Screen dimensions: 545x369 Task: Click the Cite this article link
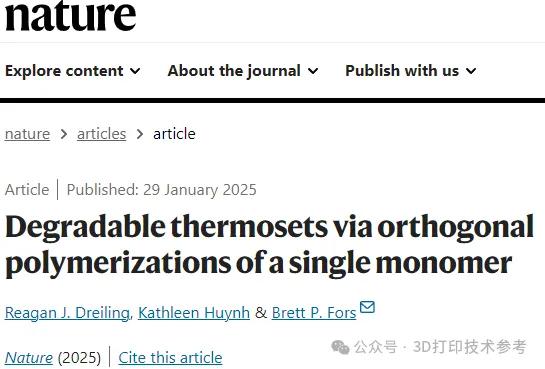pos(170,358)
